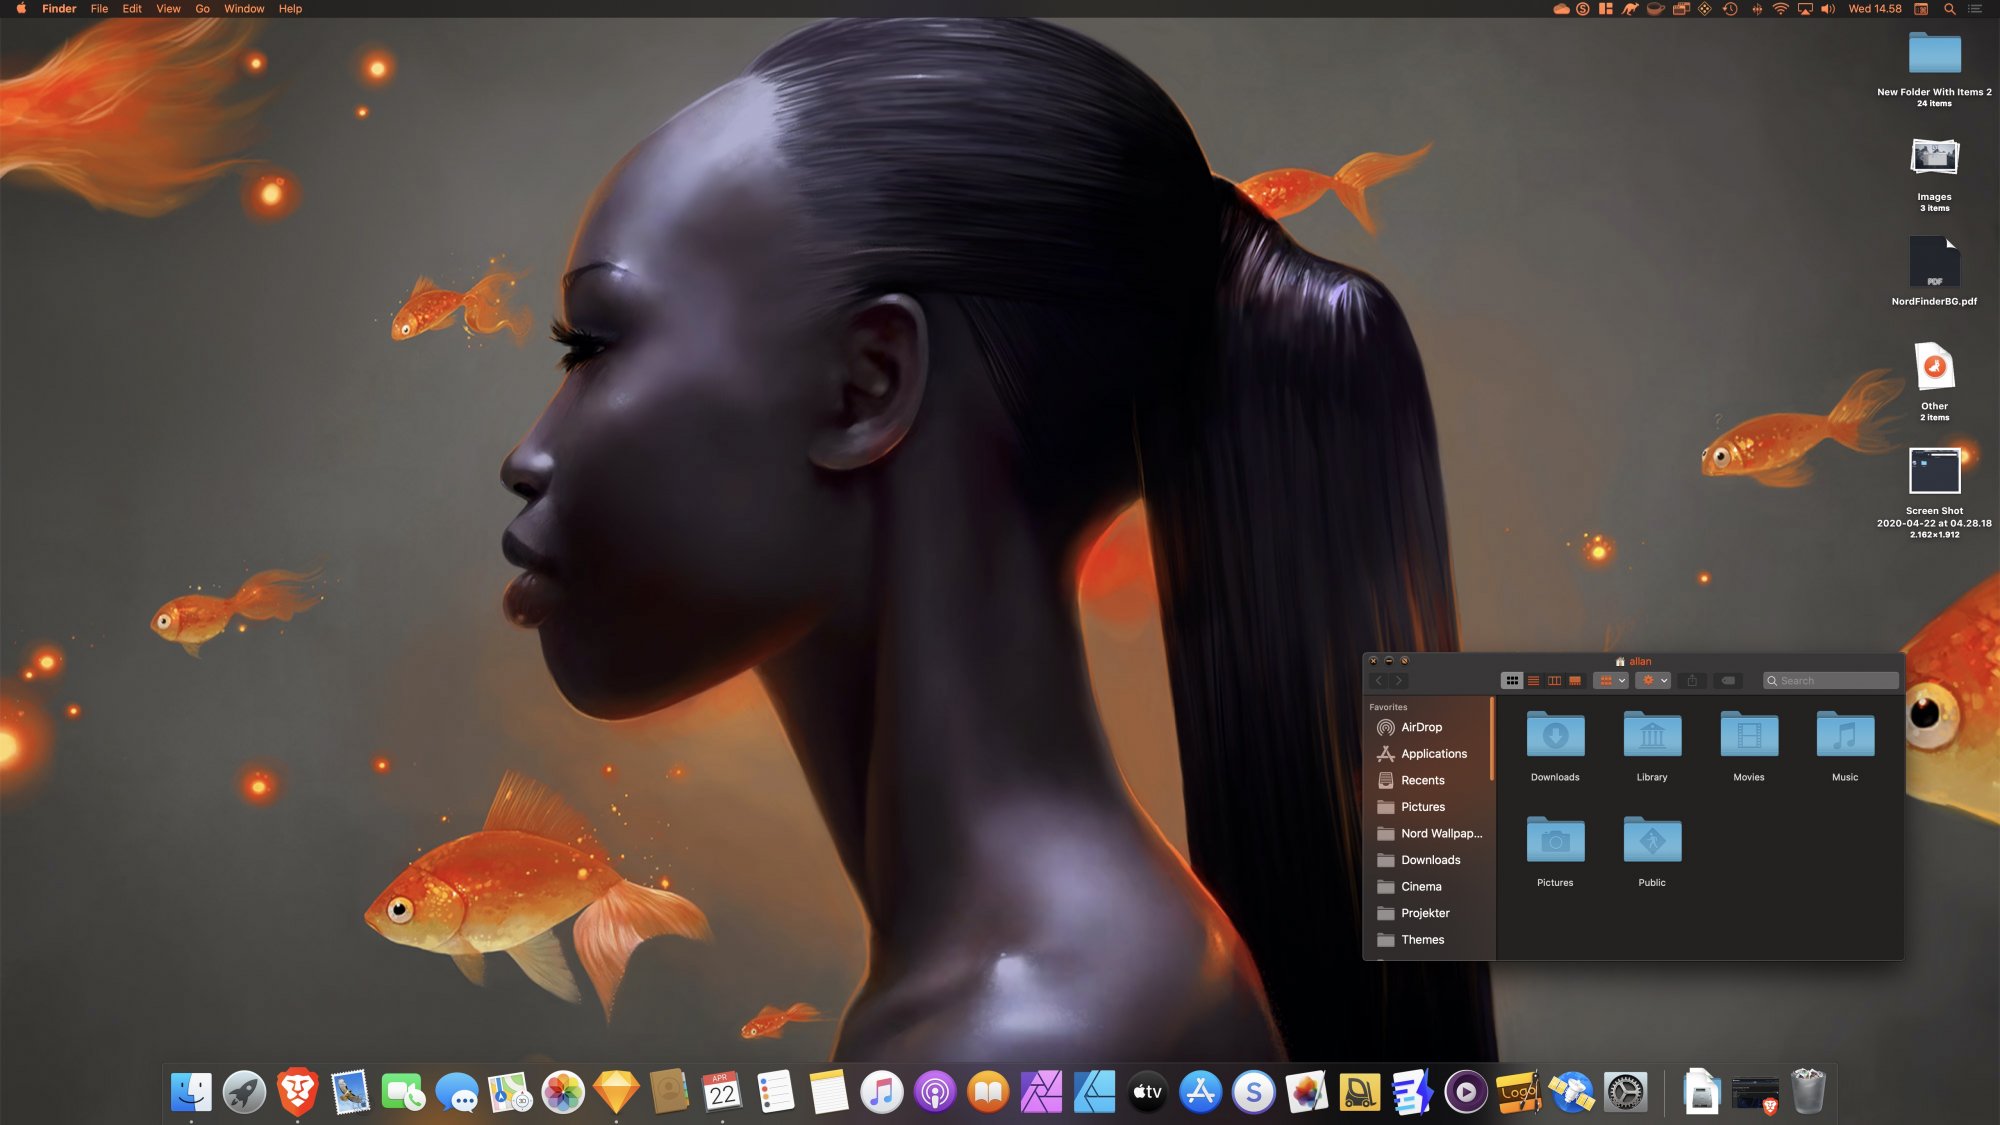2000x1125 pixels.
Task: Open Messages from the Dock
Action: (x=457, y=1092)
